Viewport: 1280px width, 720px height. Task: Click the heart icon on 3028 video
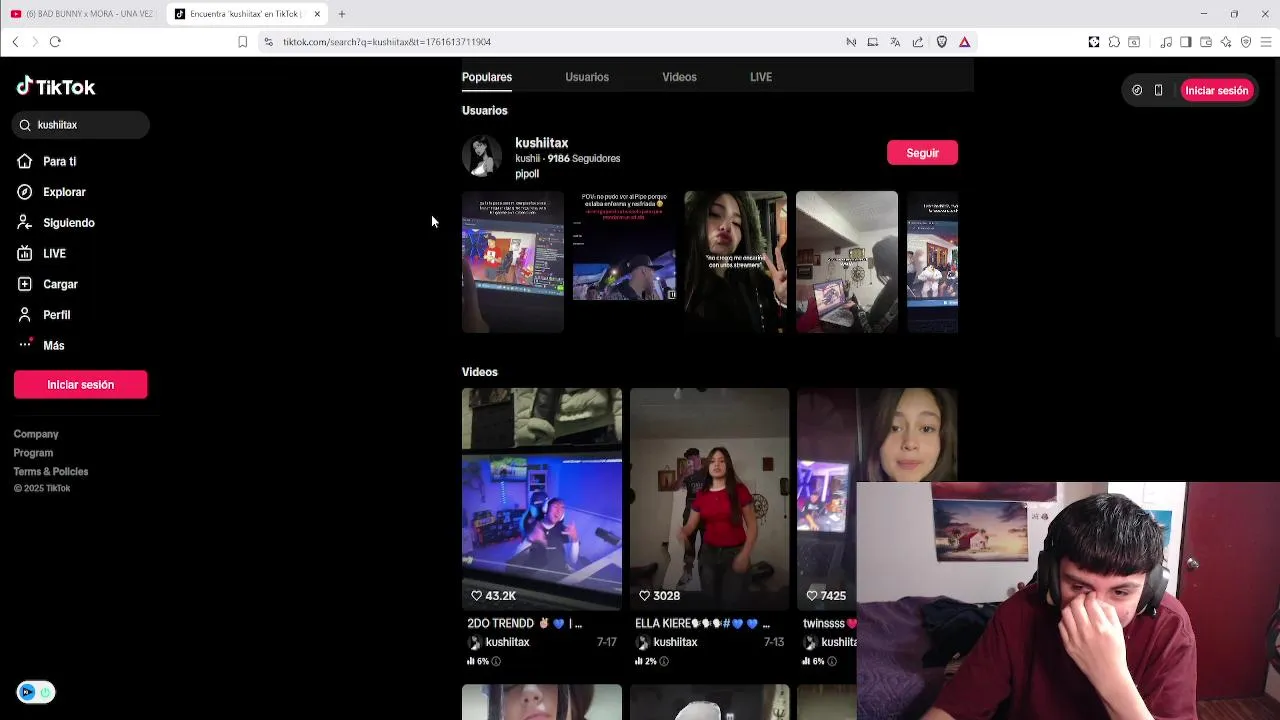pos(644,596)
